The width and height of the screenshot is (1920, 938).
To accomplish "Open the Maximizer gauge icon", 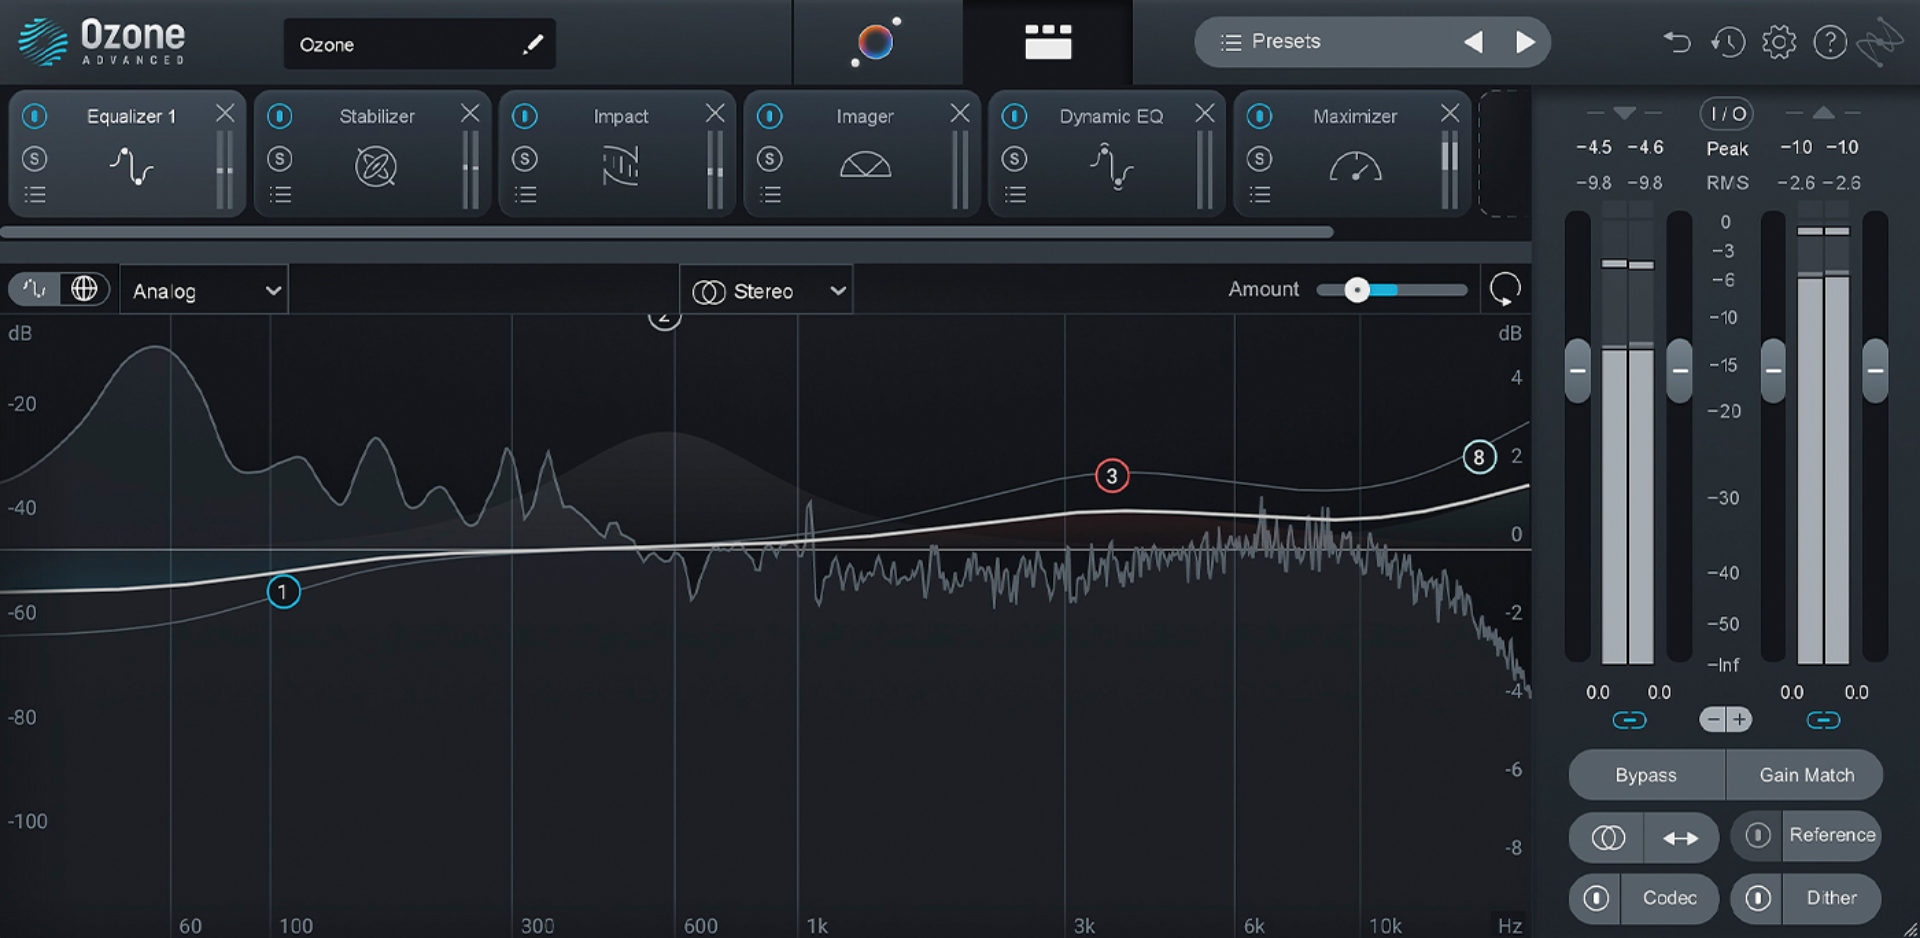I will click(1354, 168).
